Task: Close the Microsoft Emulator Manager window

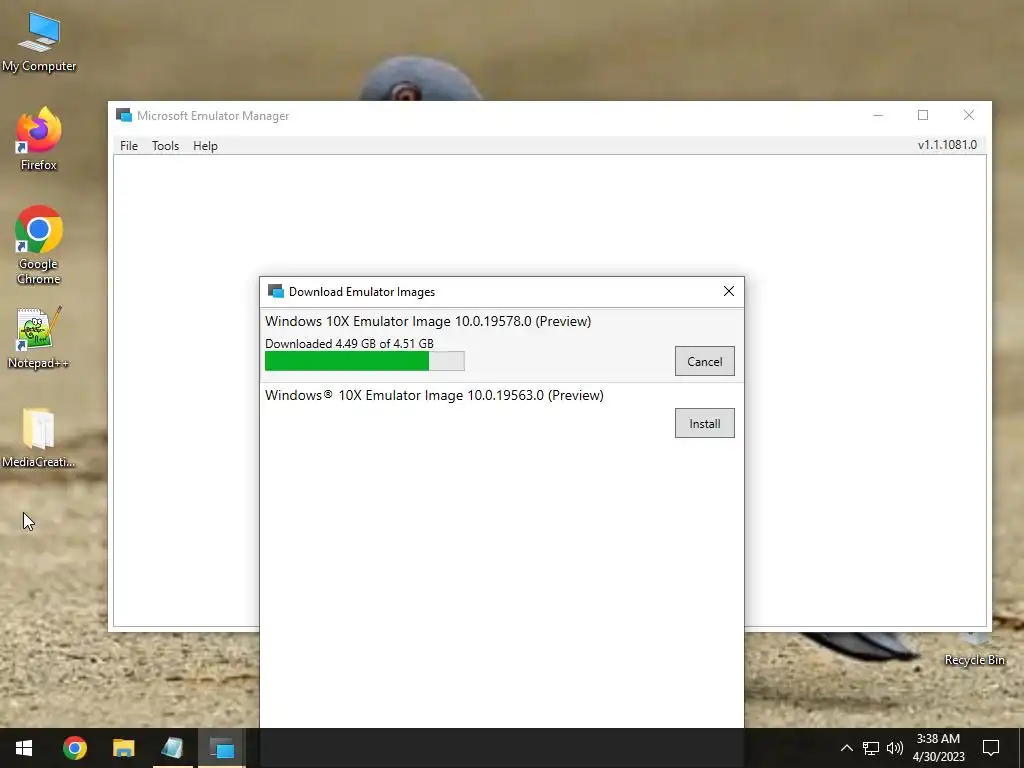Action: (x=968, y=116)
